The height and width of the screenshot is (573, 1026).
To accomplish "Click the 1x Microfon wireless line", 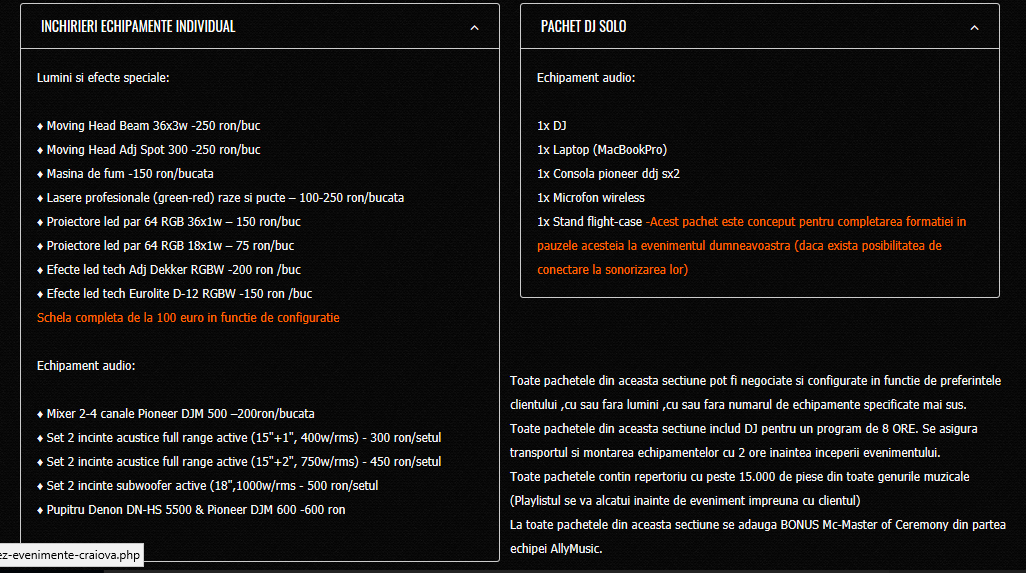I will point(591,198).
